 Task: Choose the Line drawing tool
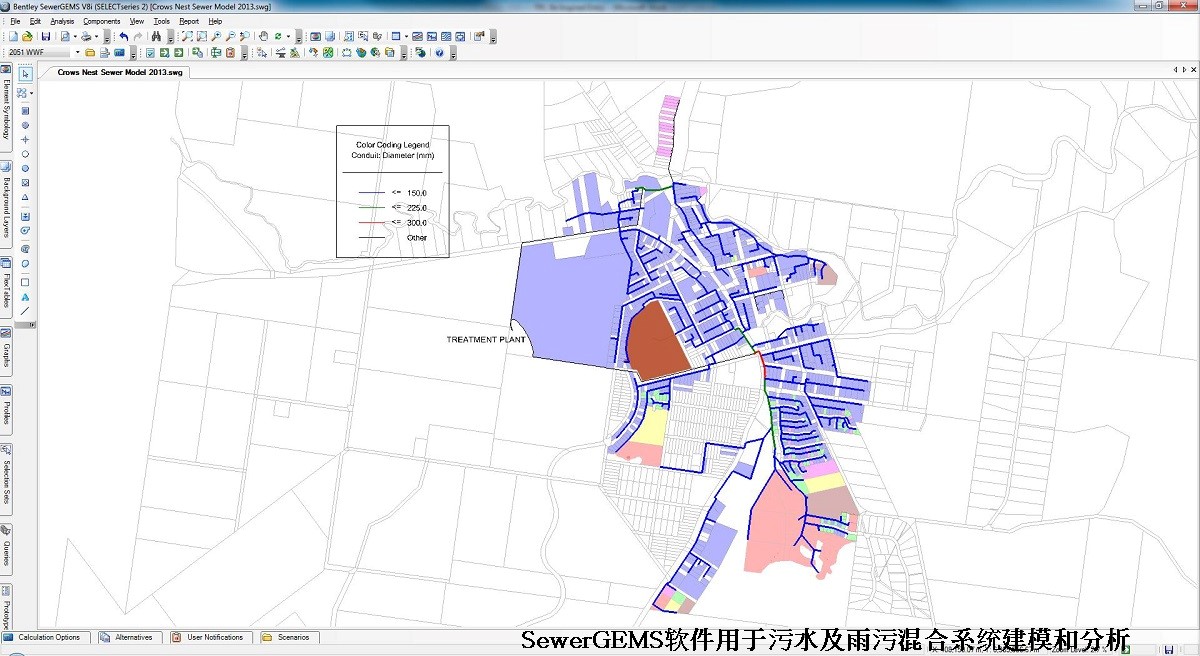click(x=25, y=311)
